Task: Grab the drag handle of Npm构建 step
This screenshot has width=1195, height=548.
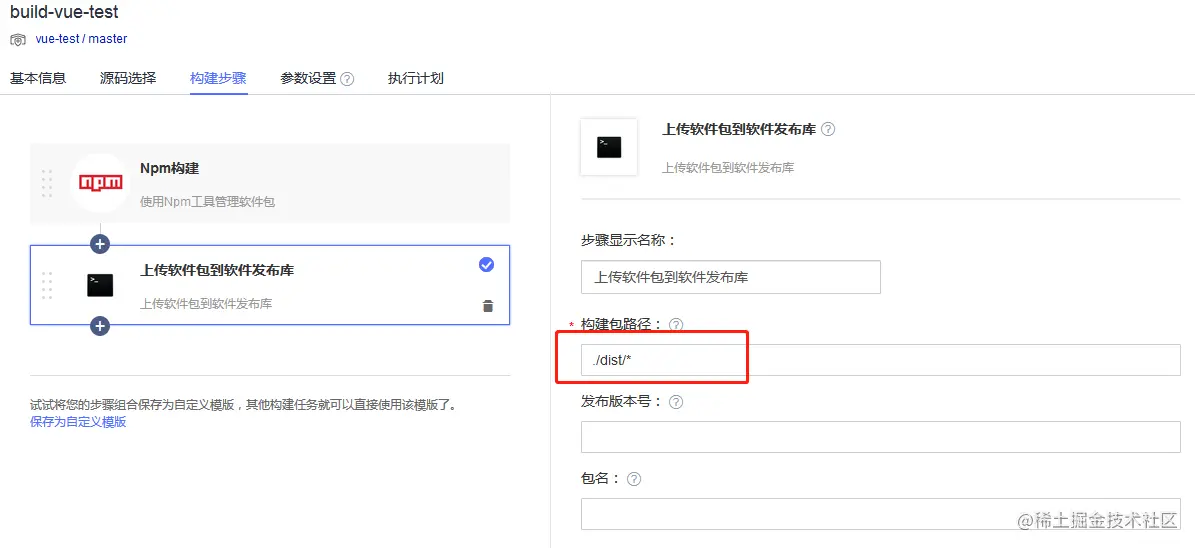Action: coord(46,183)
